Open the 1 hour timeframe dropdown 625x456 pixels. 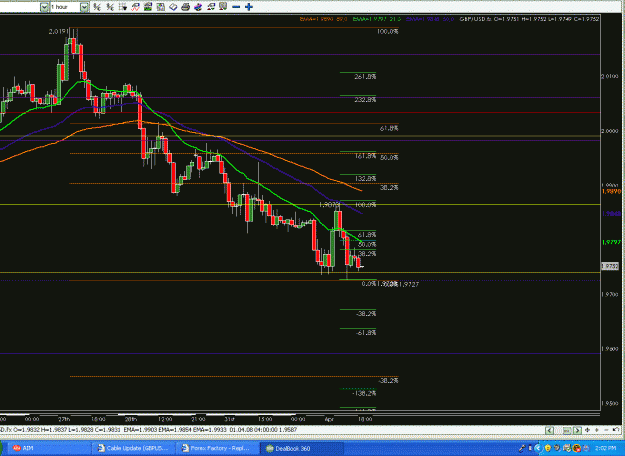click(84, 7)
